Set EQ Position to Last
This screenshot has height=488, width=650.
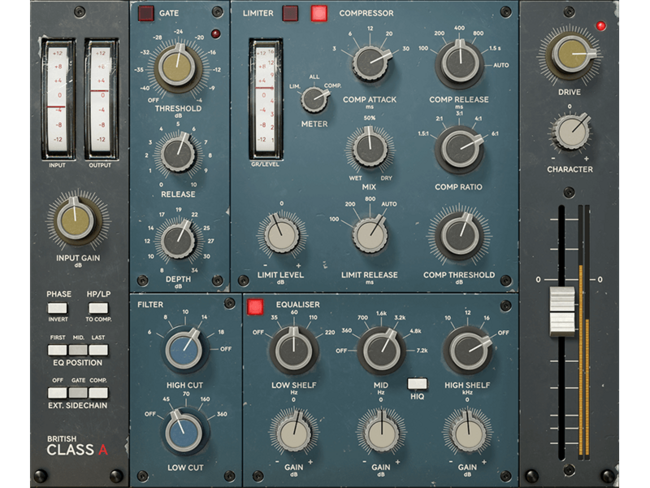98,350
